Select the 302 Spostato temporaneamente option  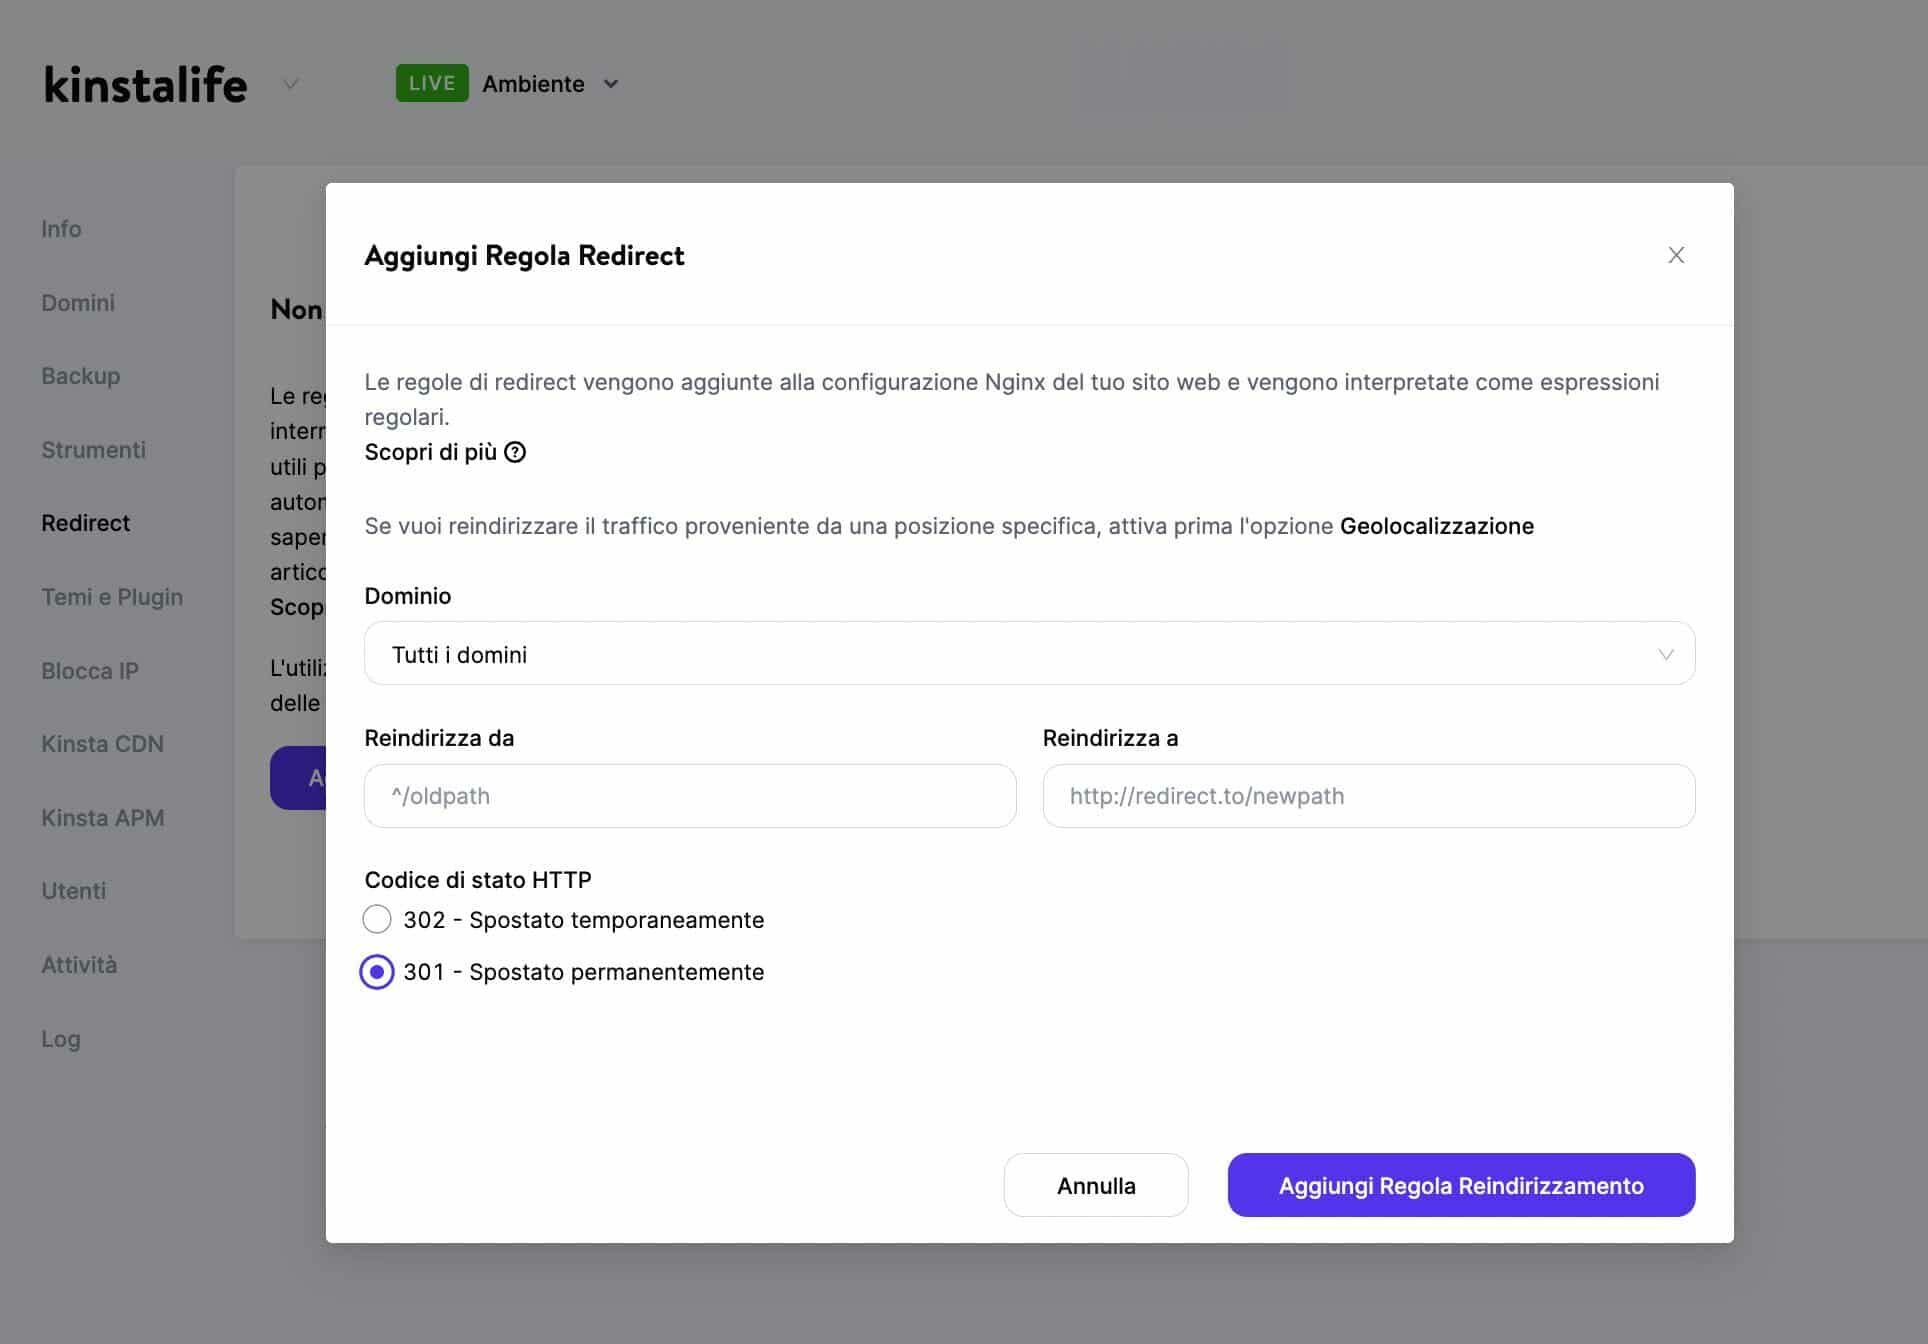[x=377, y=919]
